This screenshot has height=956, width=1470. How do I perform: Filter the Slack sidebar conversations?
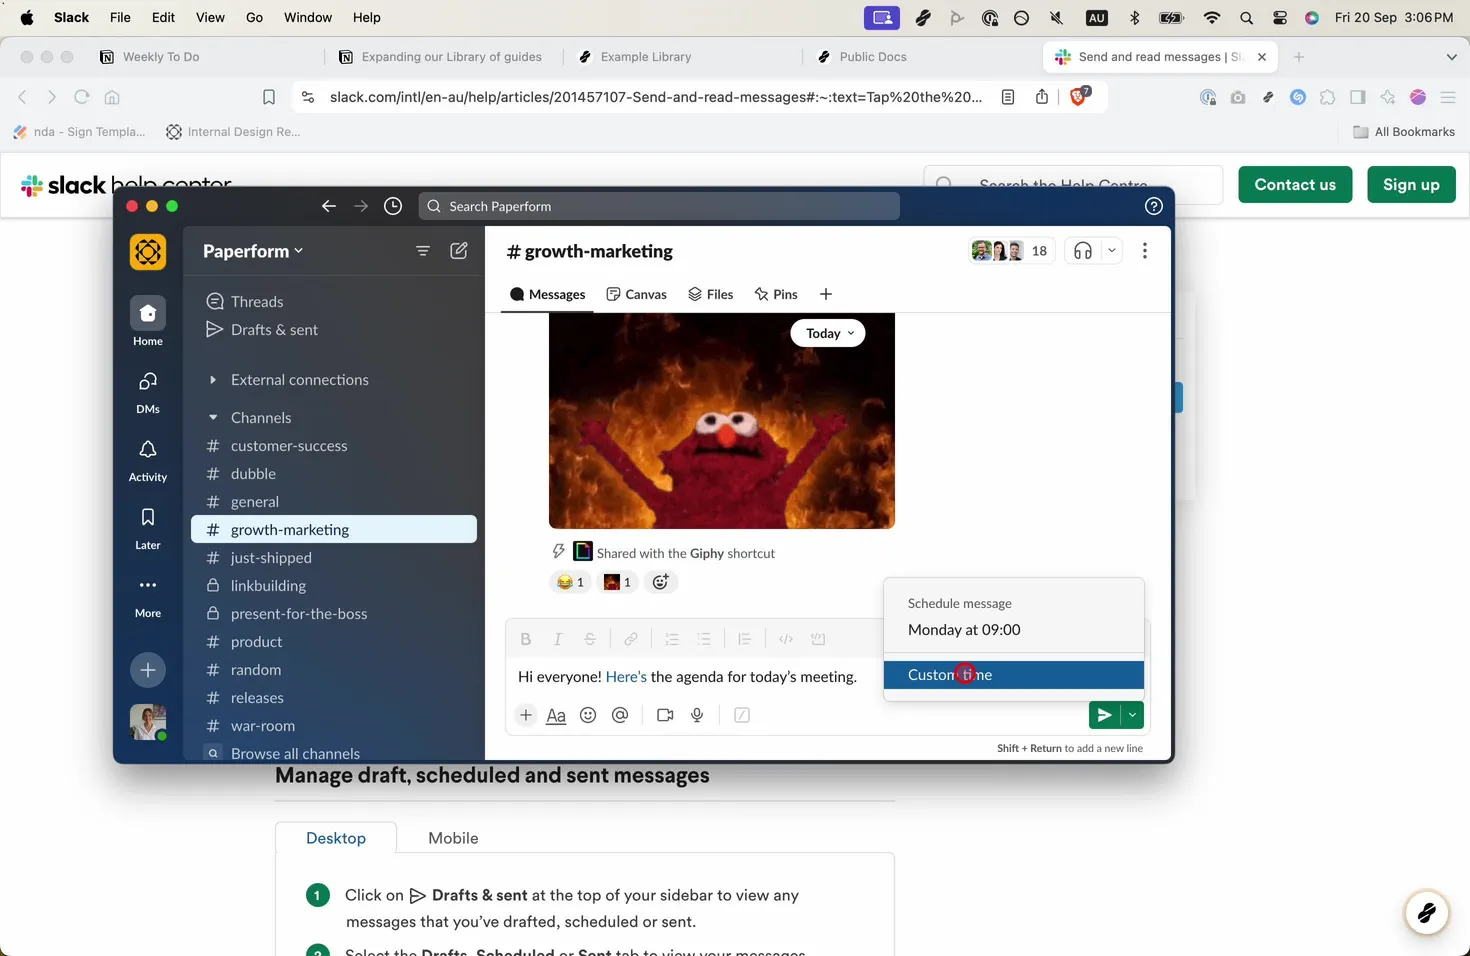(x=423, y=251)
